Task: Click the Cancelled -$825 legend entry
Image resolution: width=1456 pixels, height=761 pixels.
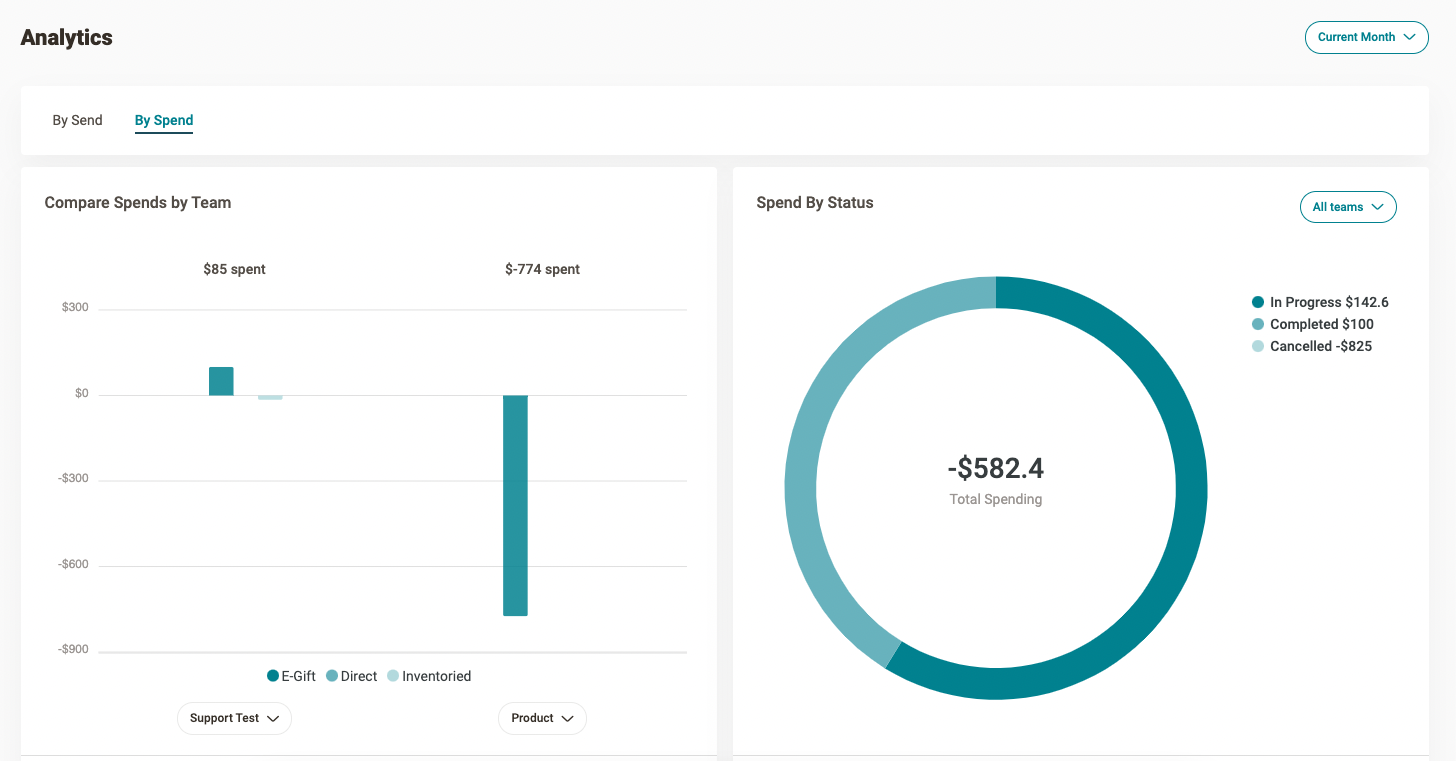Action: [x=1312, y=346]
